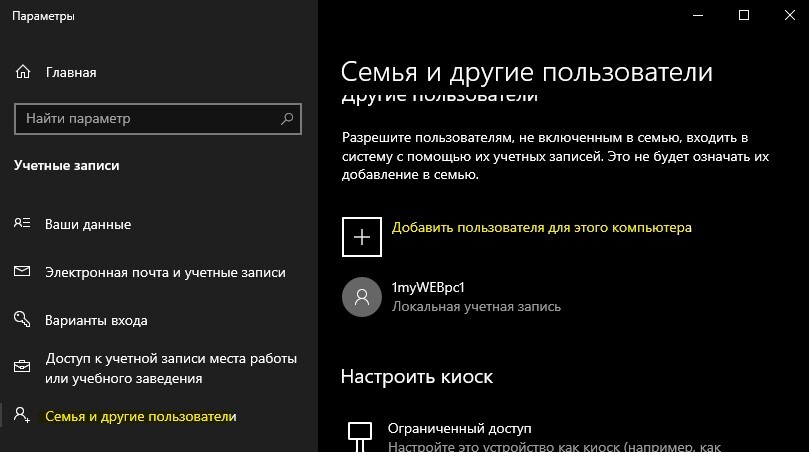This screenshot has width=809, height=452.
Task: Click the Найти параметр search field
Action: (150, 119)
